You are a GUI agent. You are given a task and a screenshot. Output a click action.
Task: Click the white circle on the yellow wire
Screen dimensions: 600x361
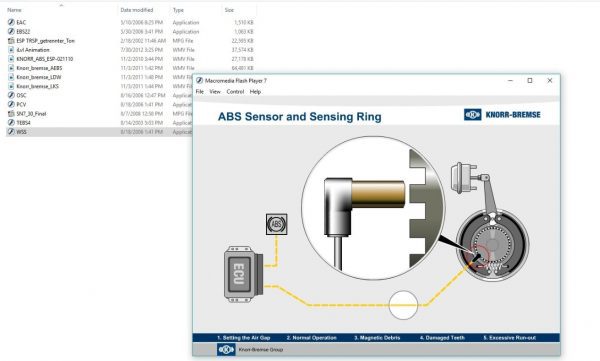click(403, 305)
